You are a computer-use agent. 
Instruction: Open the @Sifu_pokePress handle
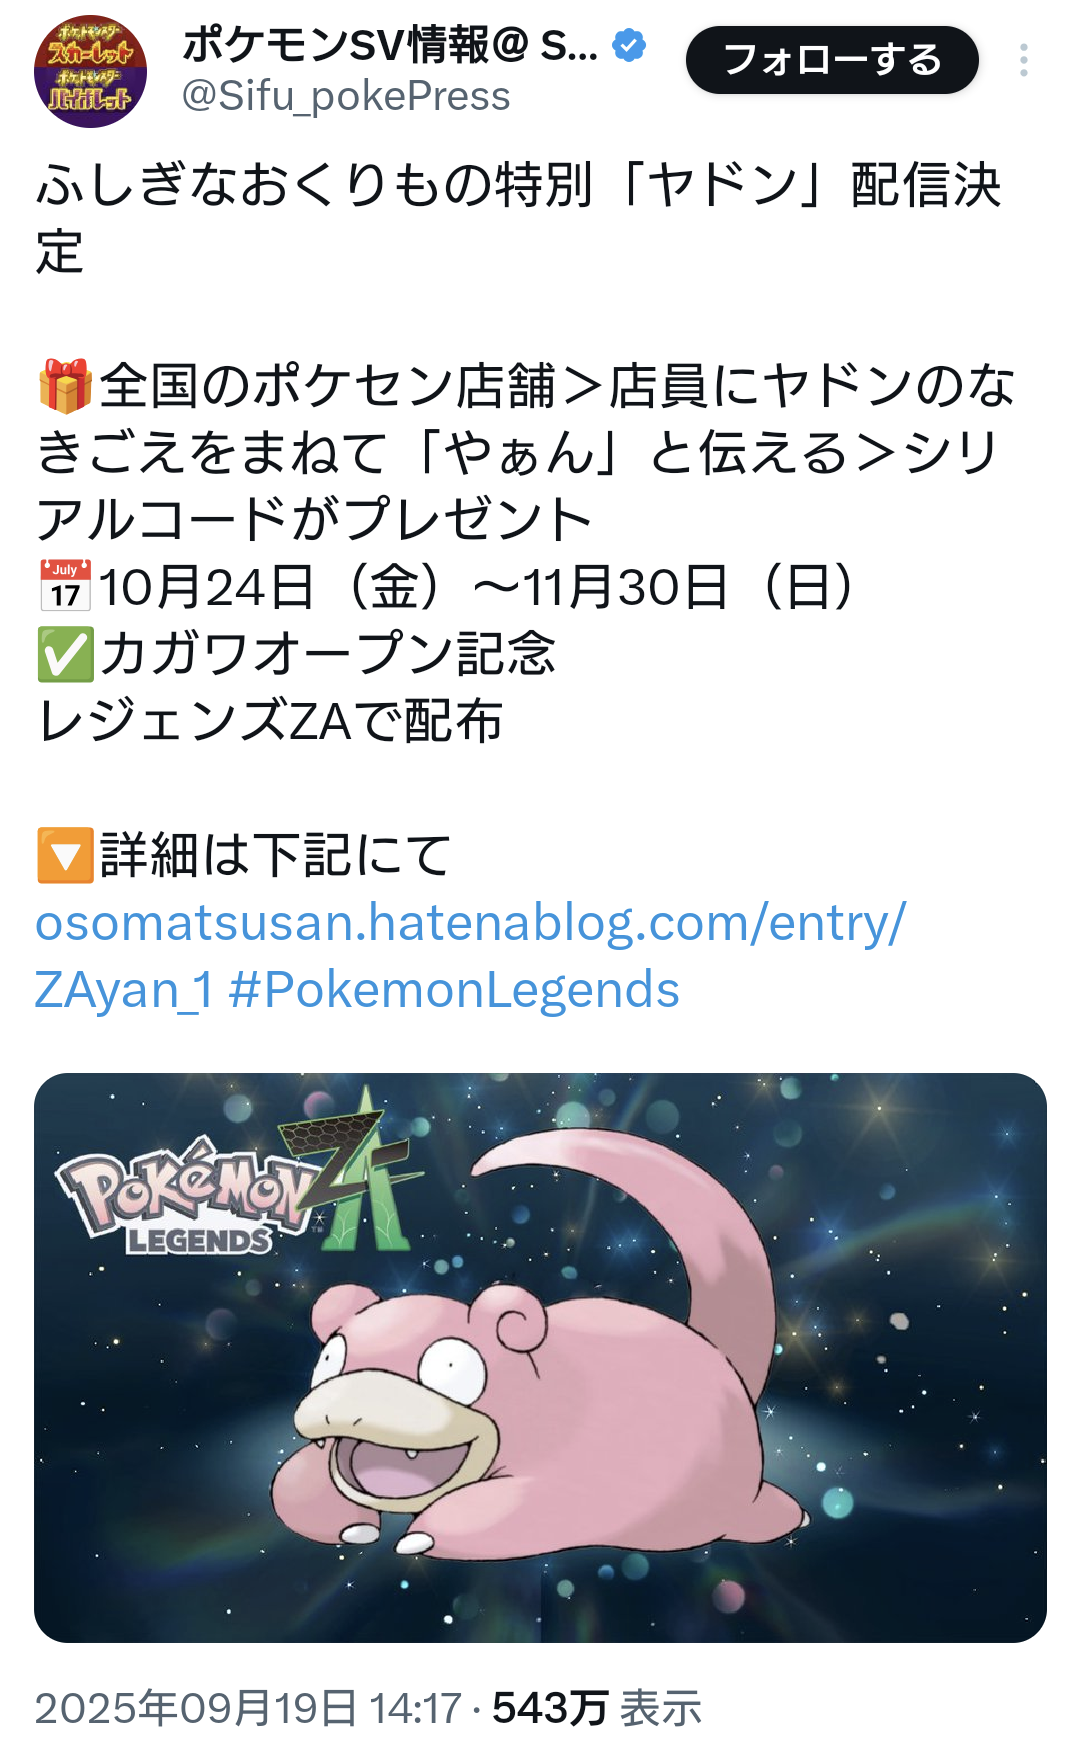(346, 96)
